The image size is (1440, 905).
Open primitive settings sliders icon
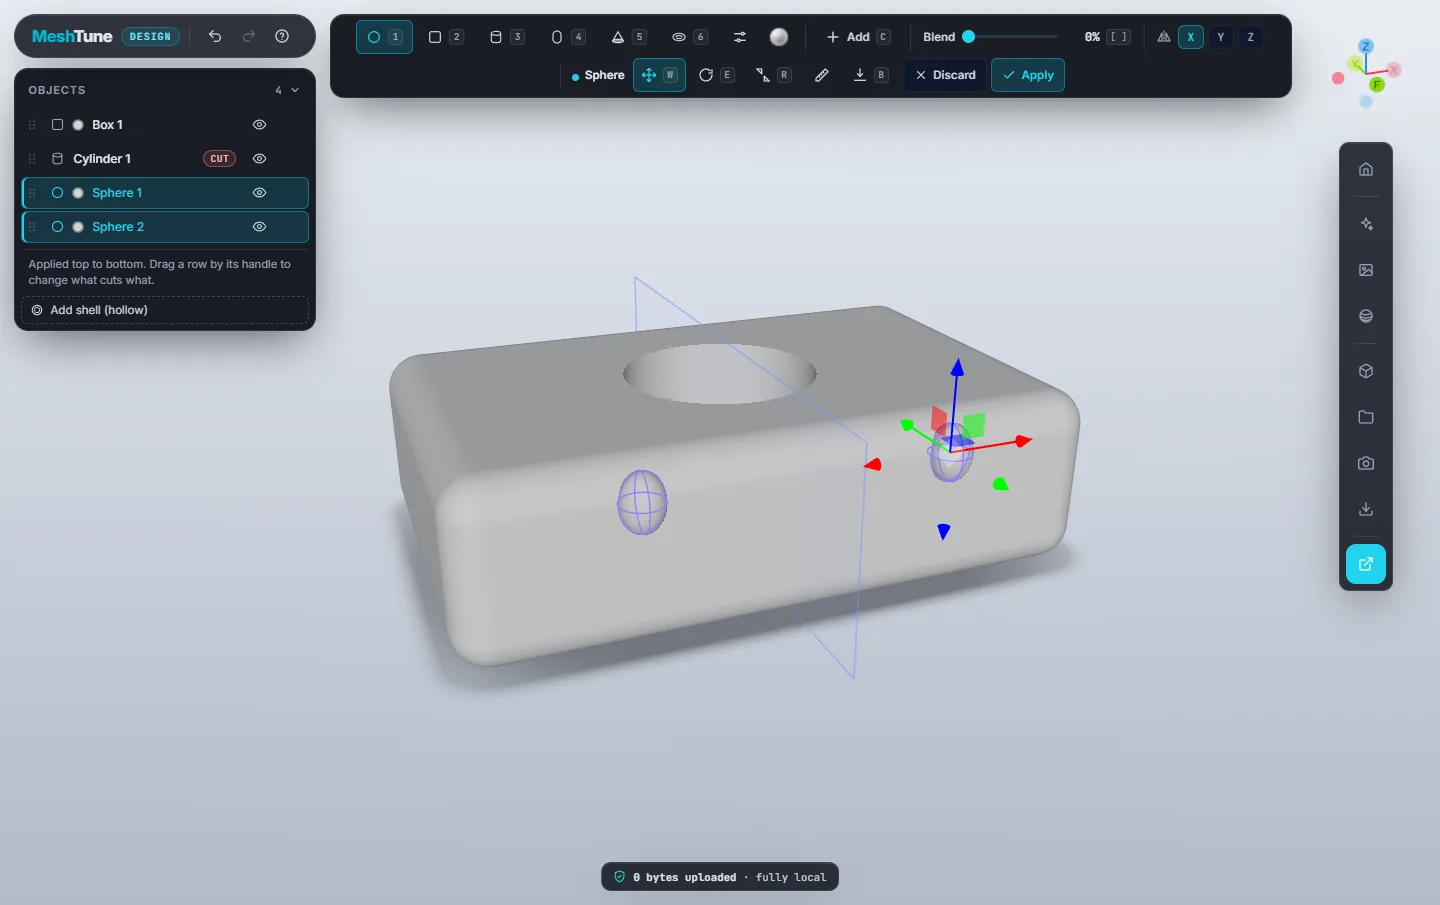pos(740,37)
